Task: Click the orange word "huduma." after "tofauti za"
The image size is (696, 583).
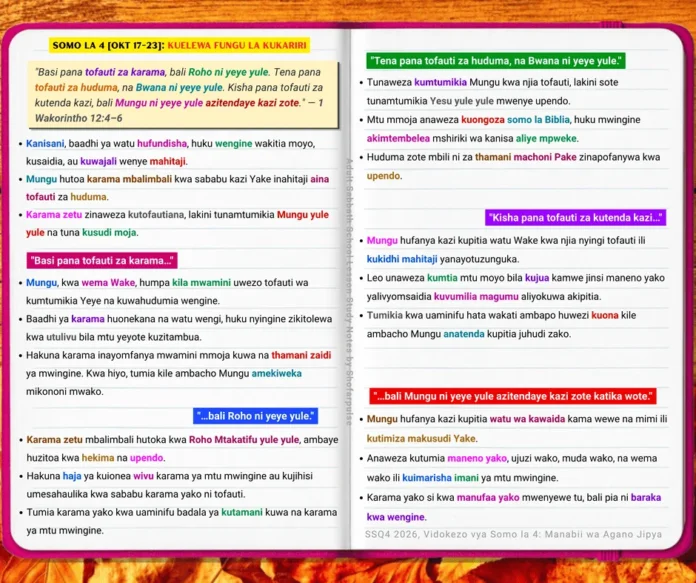Action: 89,197
